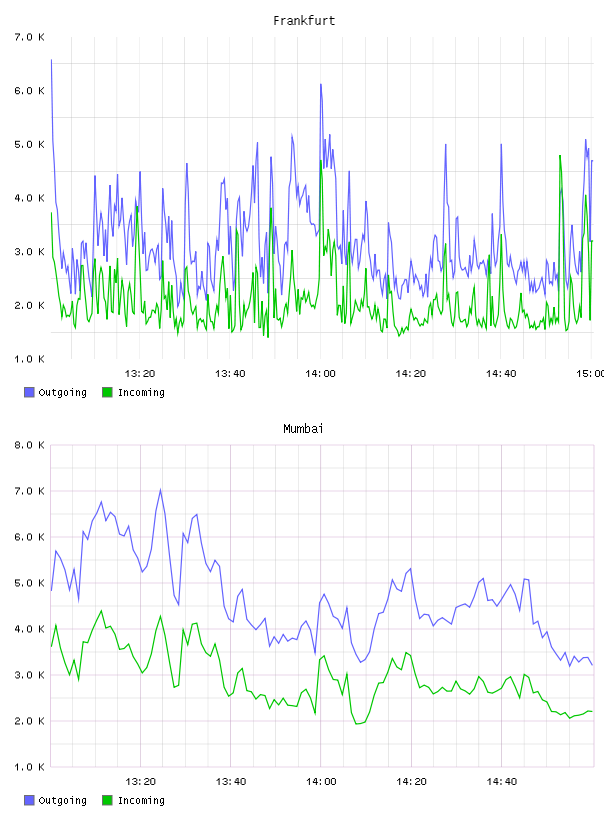Click the 7.0 K axis label in Frankfurt chart
Screen dimensions: 608x816
30,37
